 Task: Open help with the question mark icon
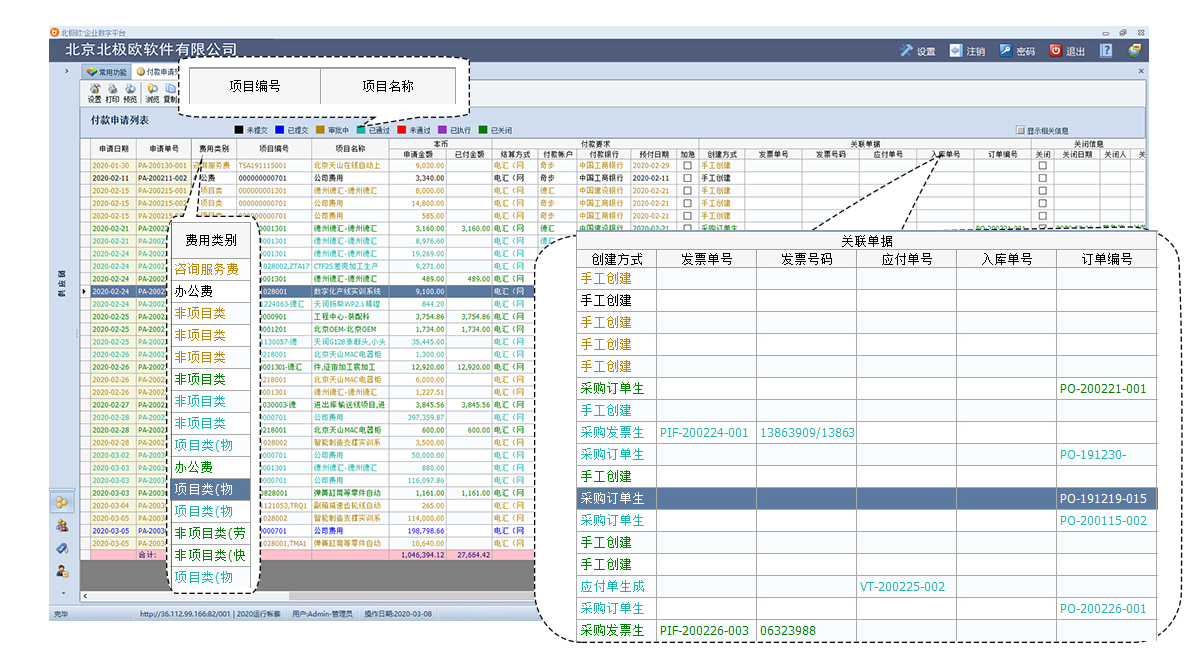coord(1106,50)
